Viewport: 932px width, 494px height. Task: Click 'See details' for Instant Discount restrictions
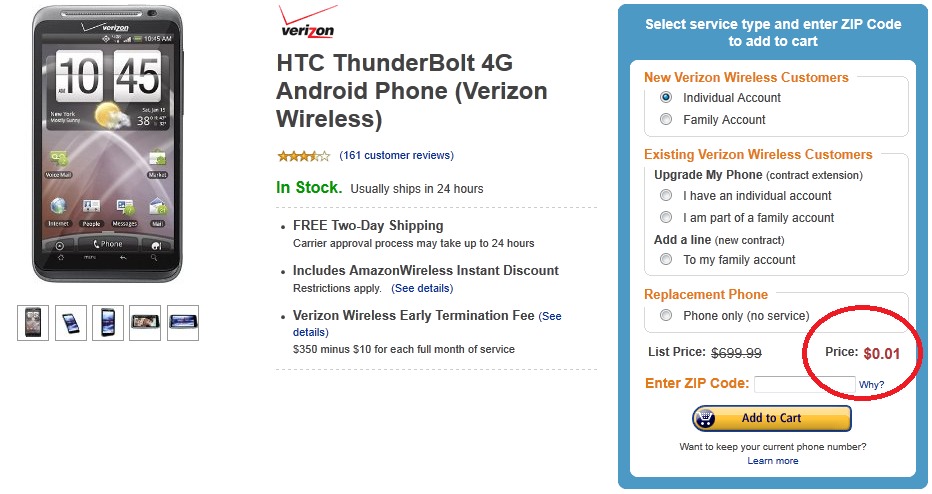422,288
